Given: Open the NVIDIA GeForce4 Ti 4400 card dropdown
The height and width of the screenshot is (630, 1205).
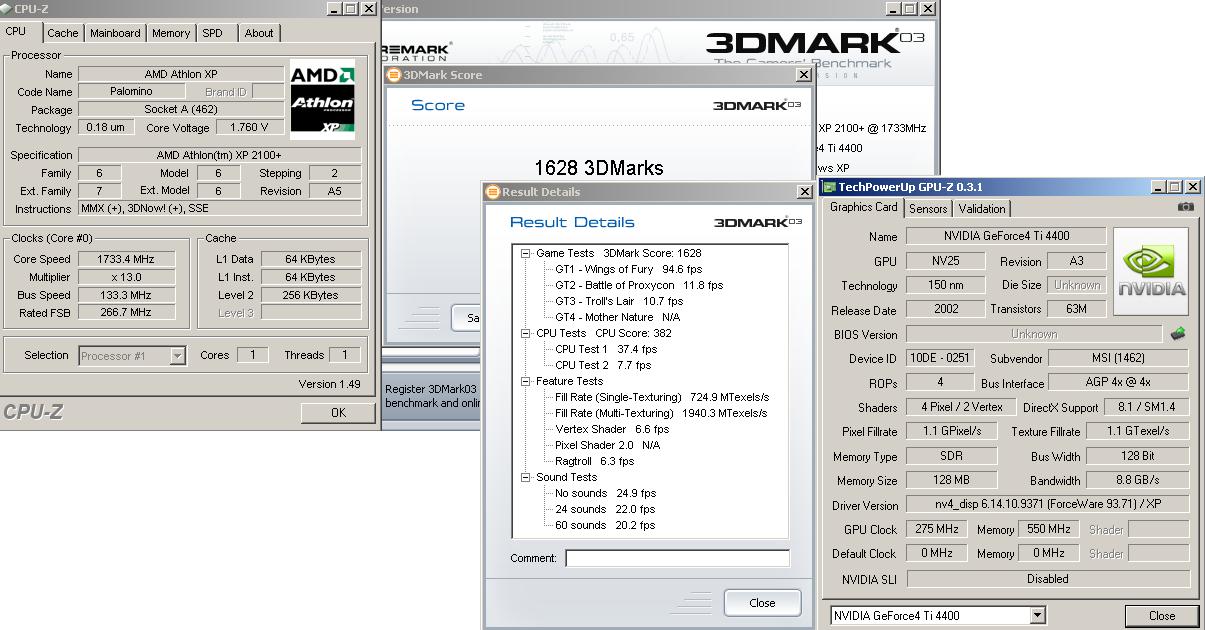Looking at the screenshot, I should pos(1037,615).
